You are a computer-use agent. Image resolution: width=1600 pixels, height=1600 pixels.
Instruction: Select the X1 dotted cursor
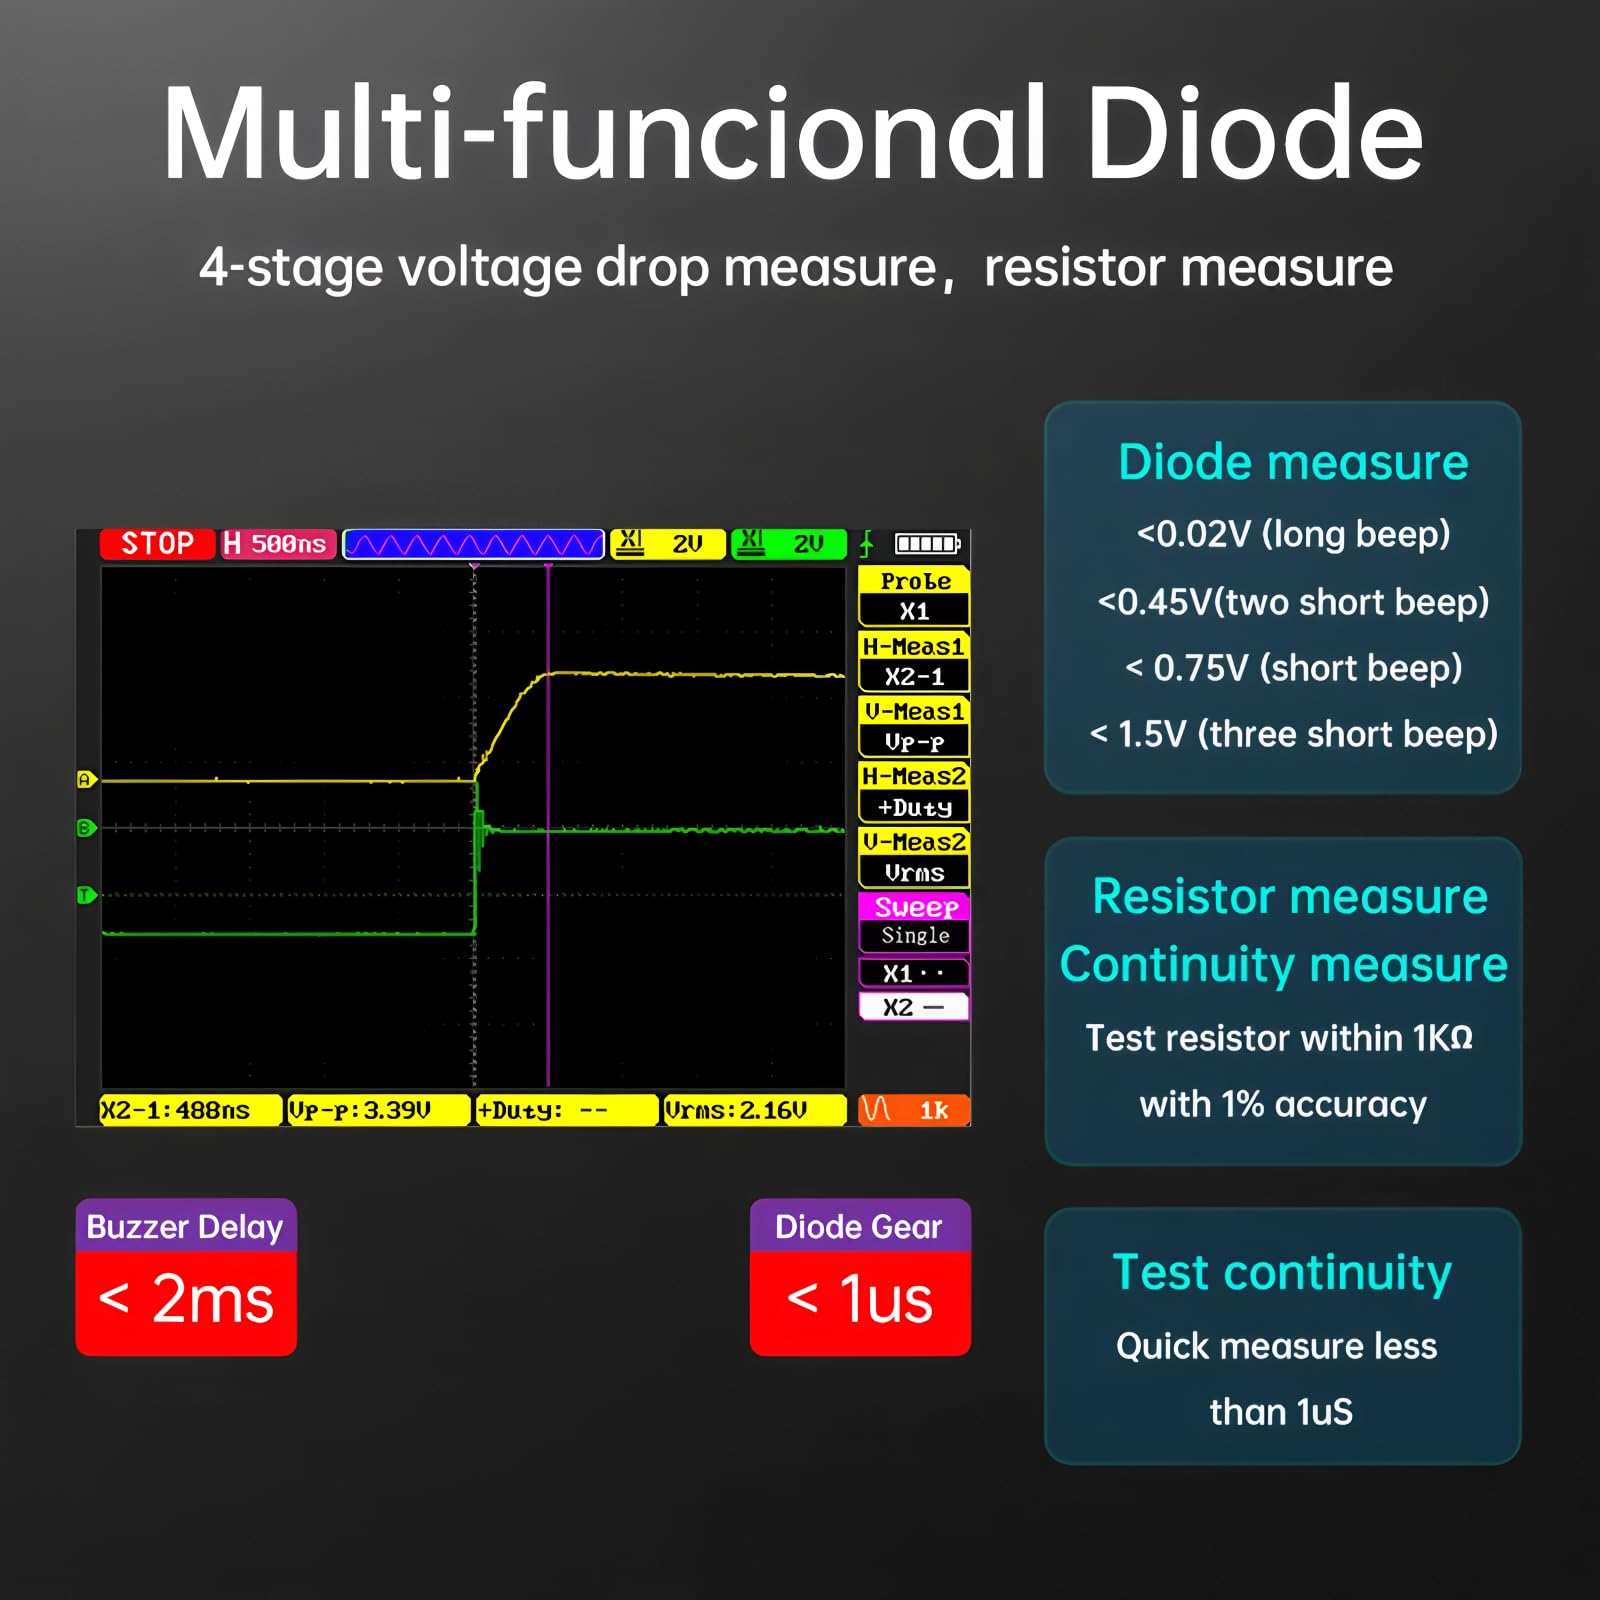[914, 973]
